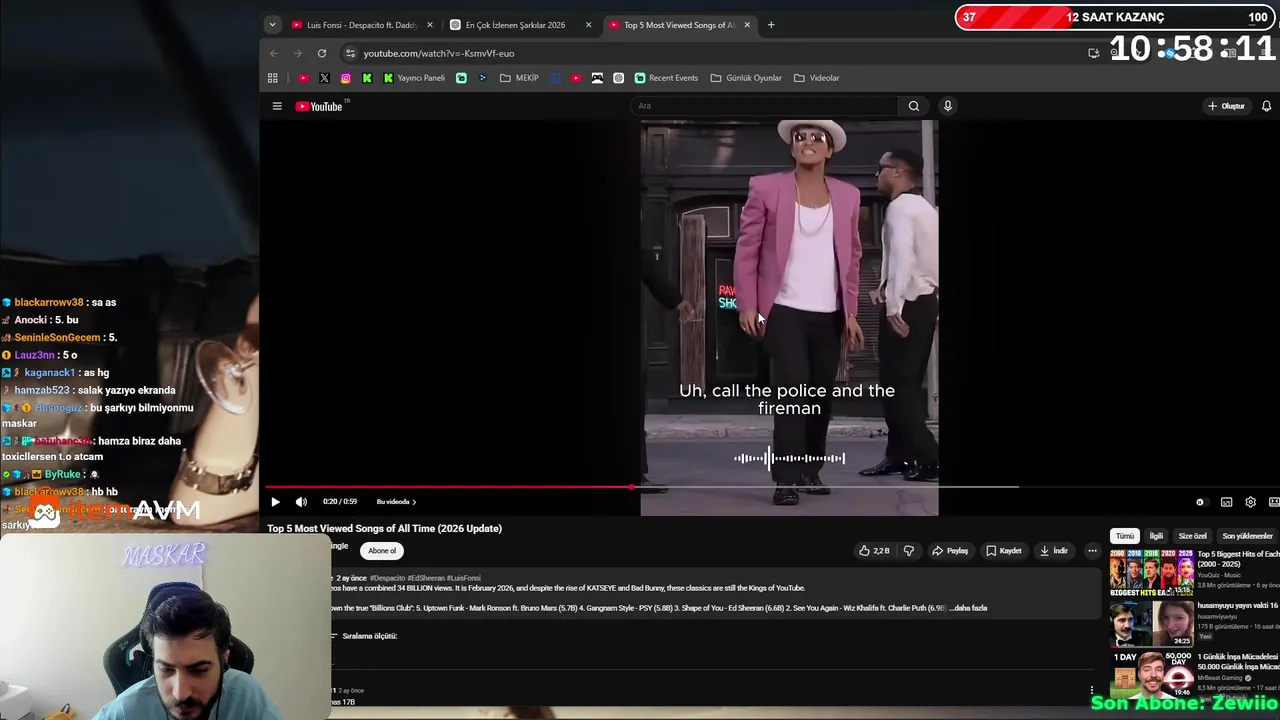Open comment sort 'Sıralama ölçütü' dropdown

(364, 636)
